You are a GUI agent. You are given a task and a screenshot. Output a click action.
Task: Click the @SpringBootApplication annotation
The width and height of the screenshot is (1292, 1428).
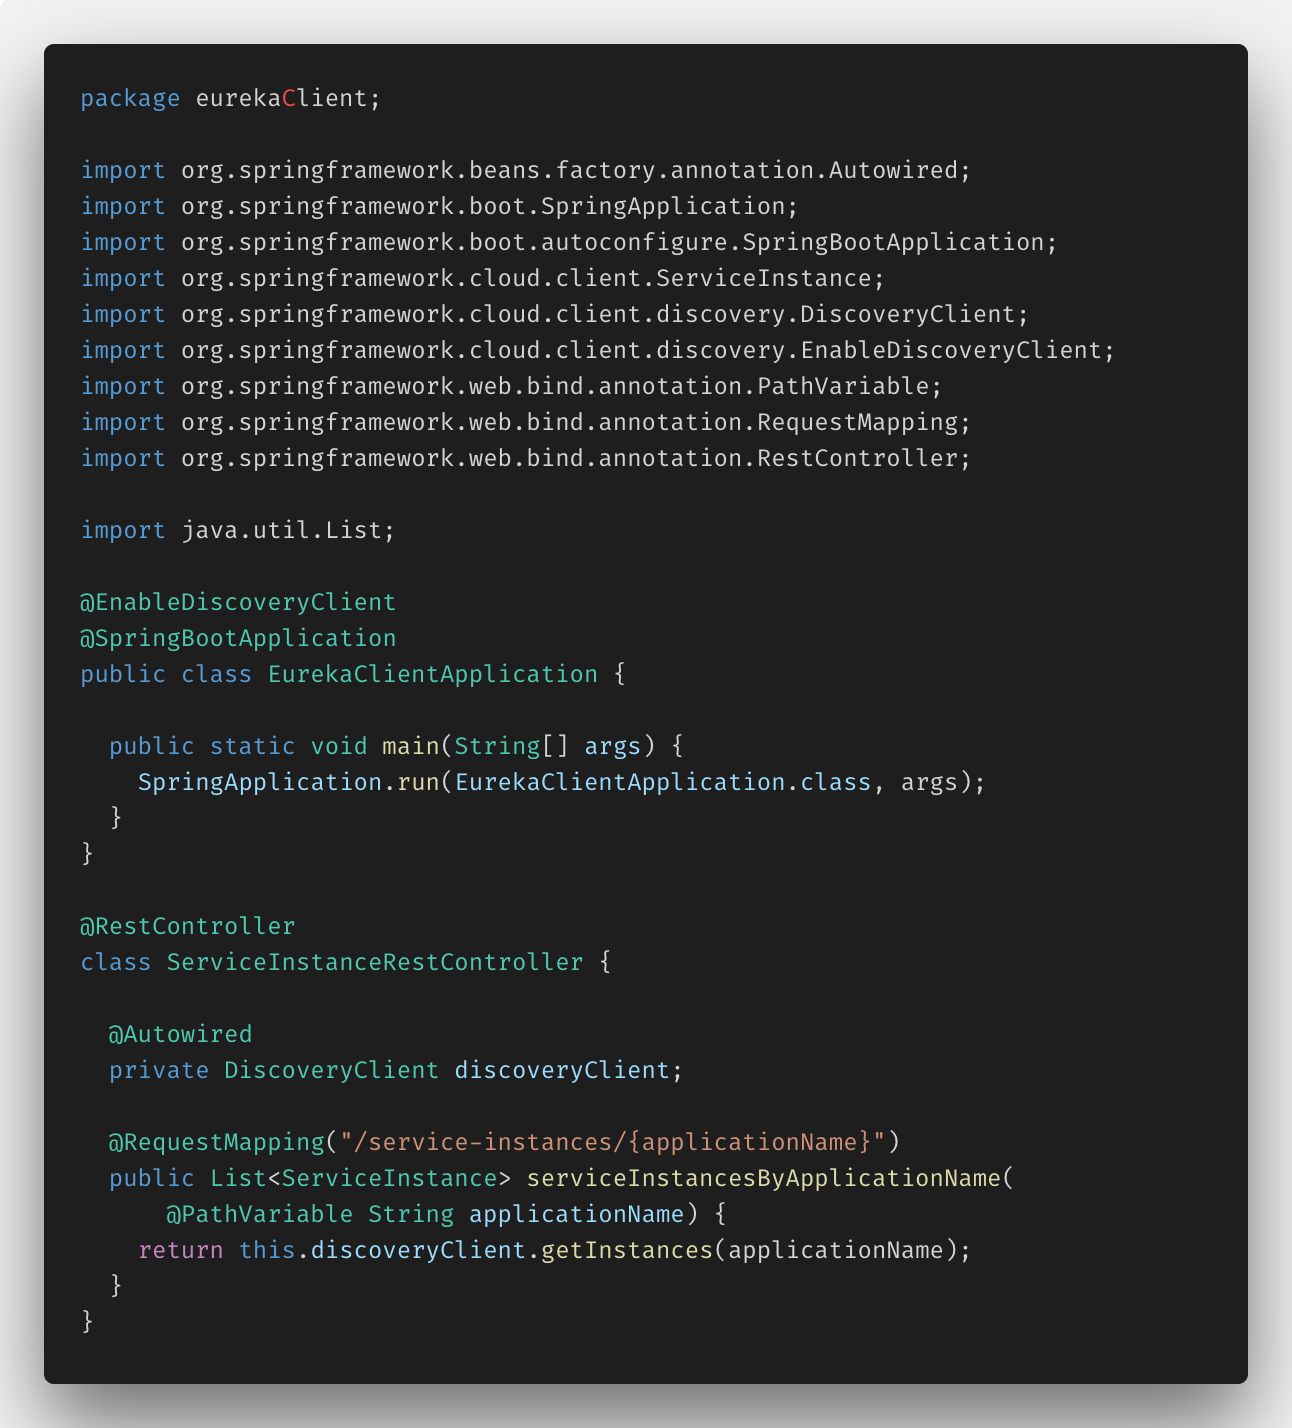238,638
